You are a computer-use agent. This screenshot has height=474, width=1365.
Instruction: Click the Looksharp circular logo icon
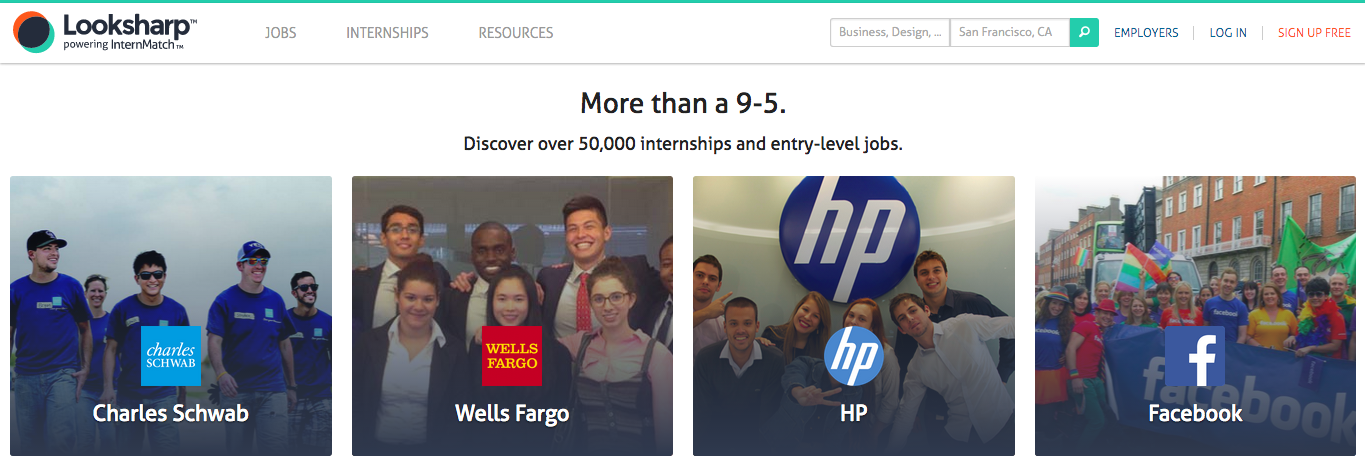(34, 32)
